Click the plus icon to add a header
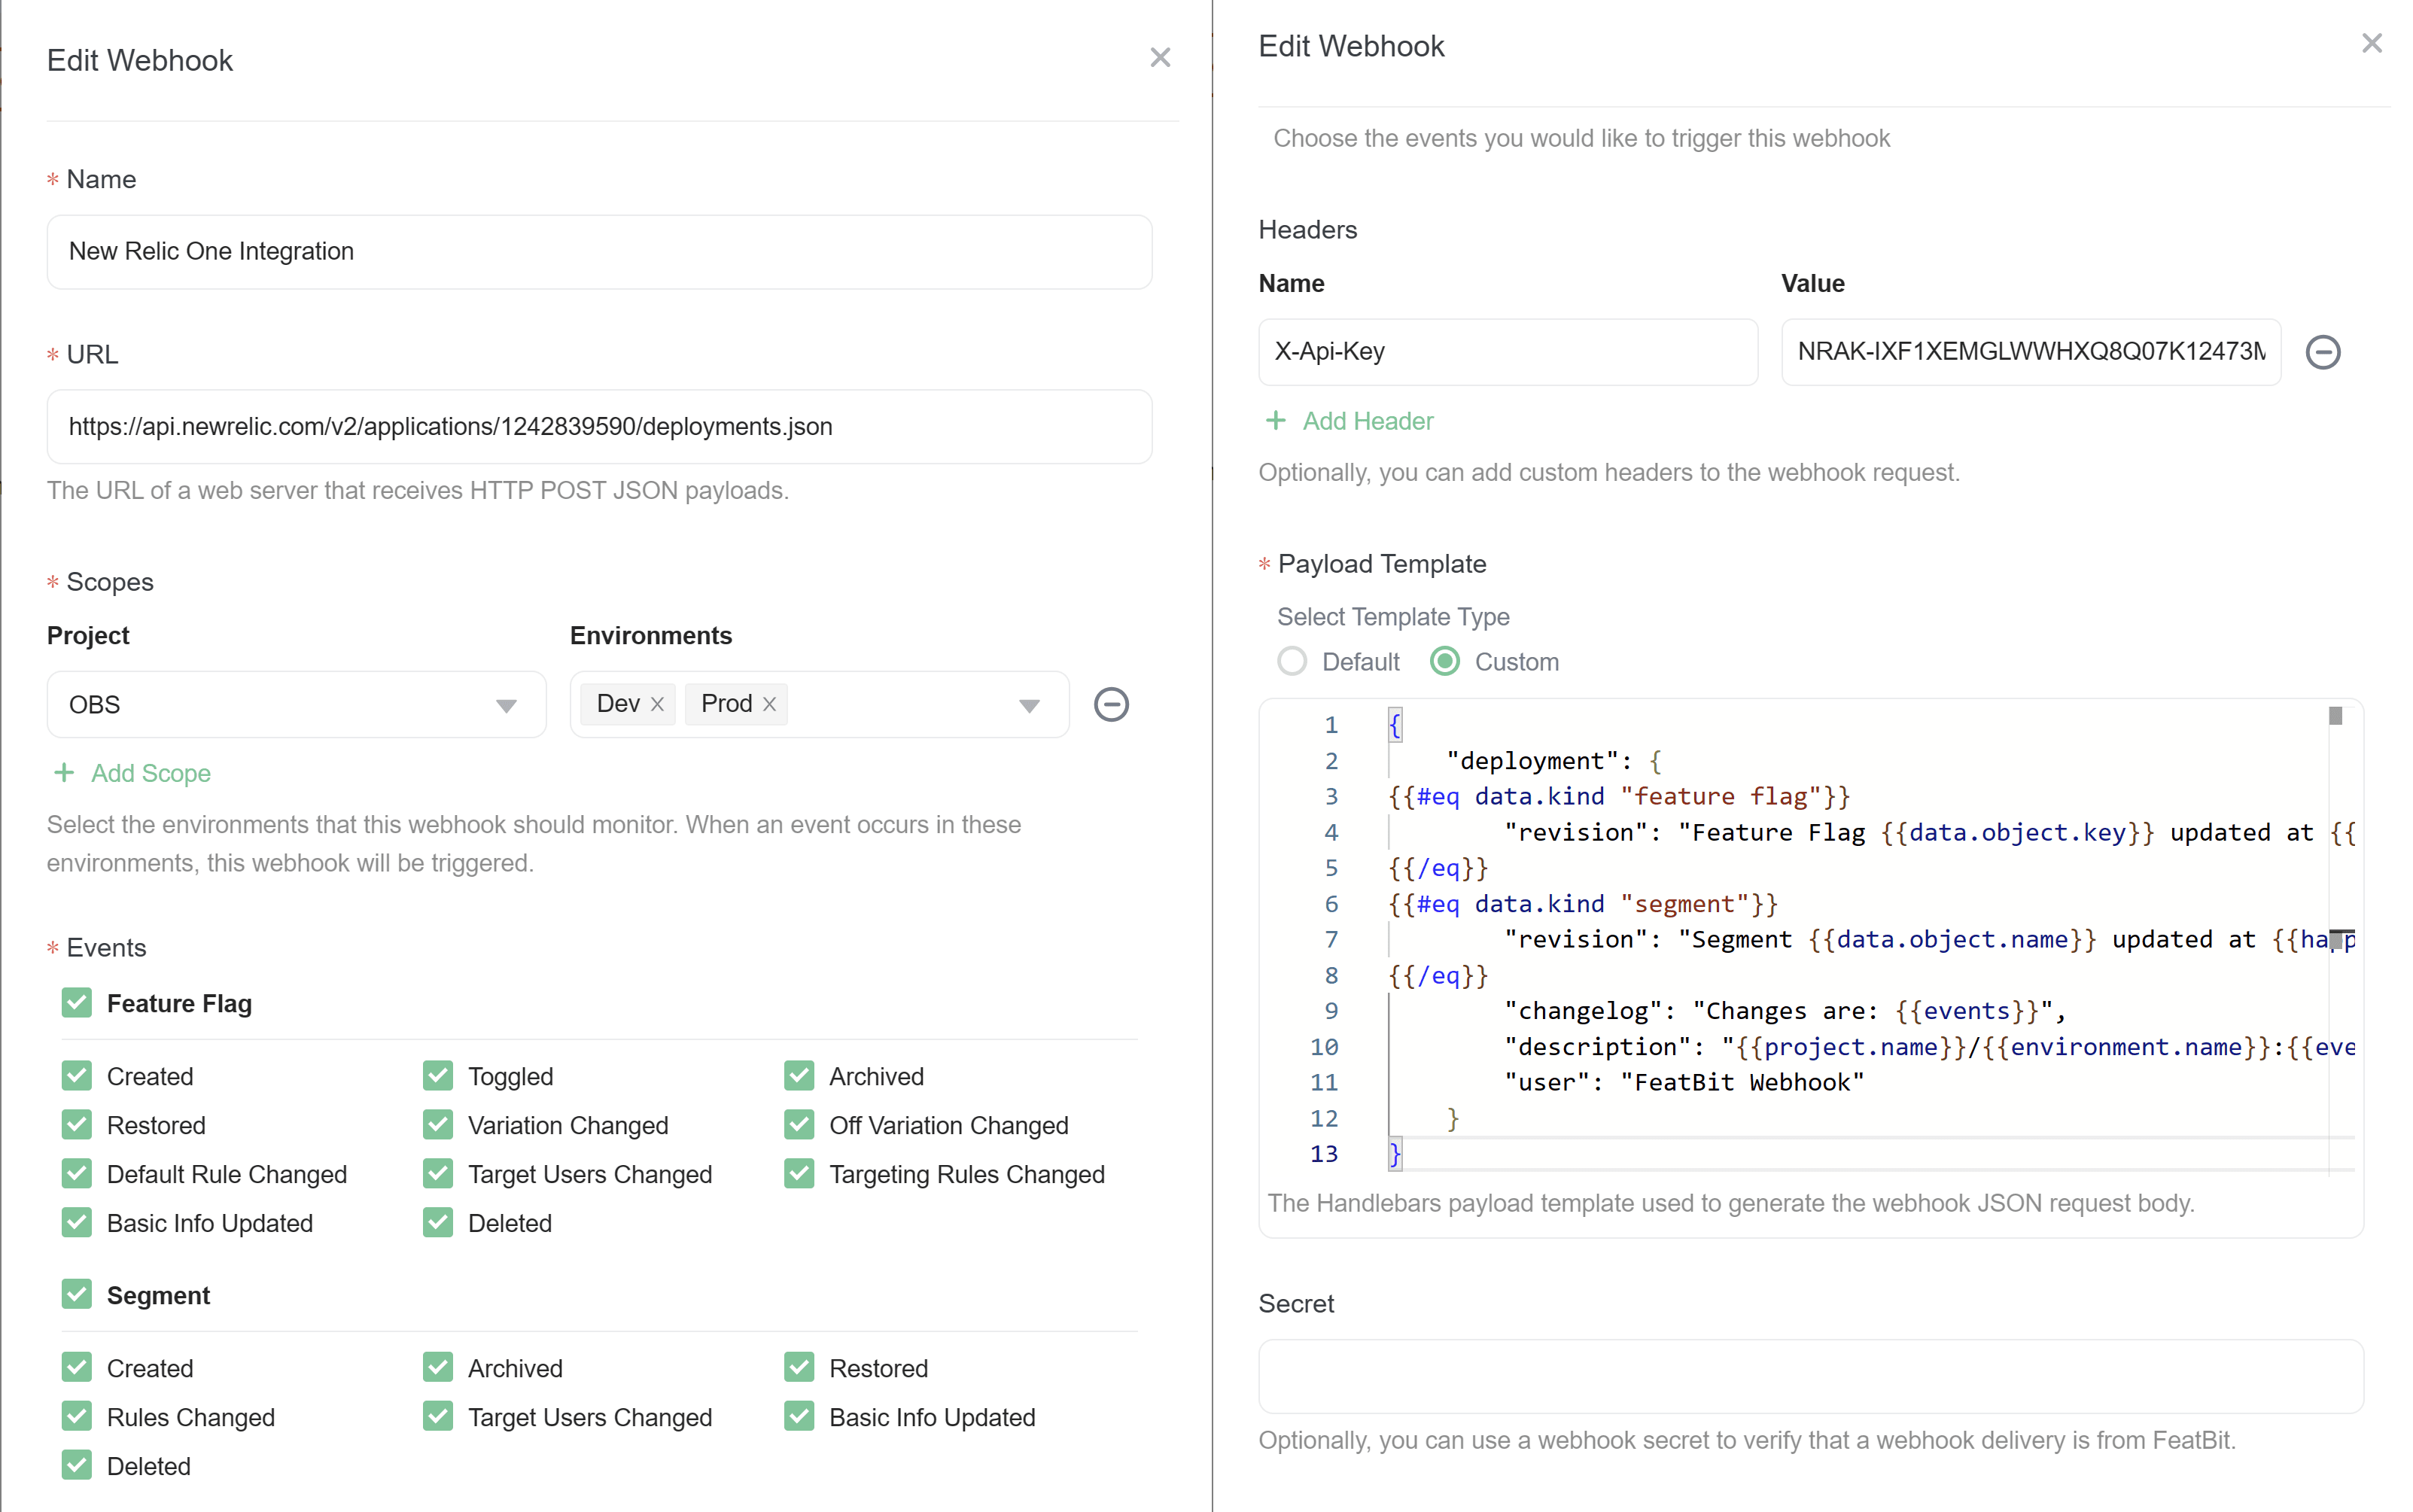Image resolution: width=2413 pixels, height=1512 pixels. (1277, 421)
